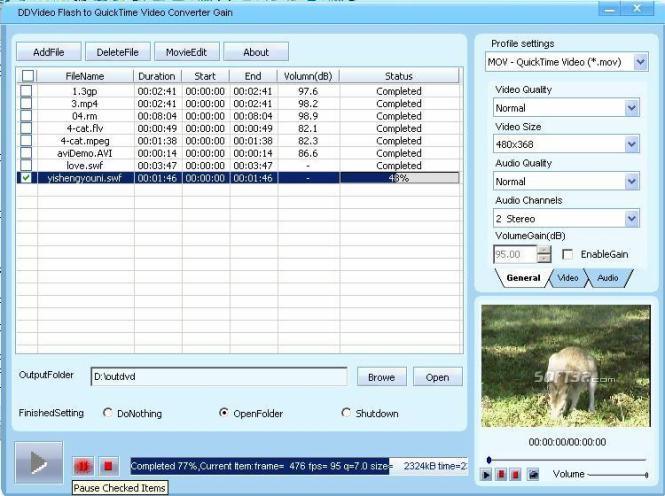Sort by the Volumn(dB) column header

(x=308, y=76)
